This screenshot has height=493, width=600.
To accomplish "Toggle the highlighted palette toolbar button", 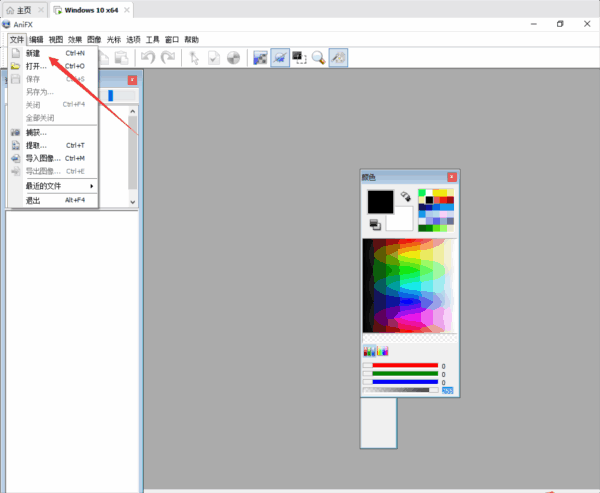I will pos(339,59).
